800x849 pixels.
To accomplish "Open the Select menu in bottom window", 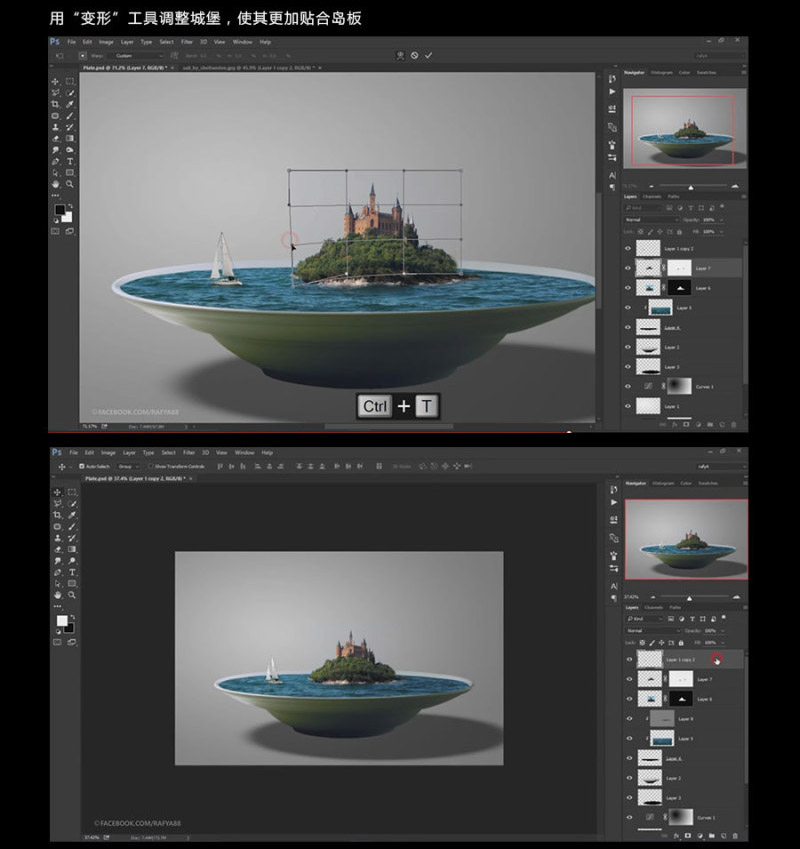I will [168, 453].
